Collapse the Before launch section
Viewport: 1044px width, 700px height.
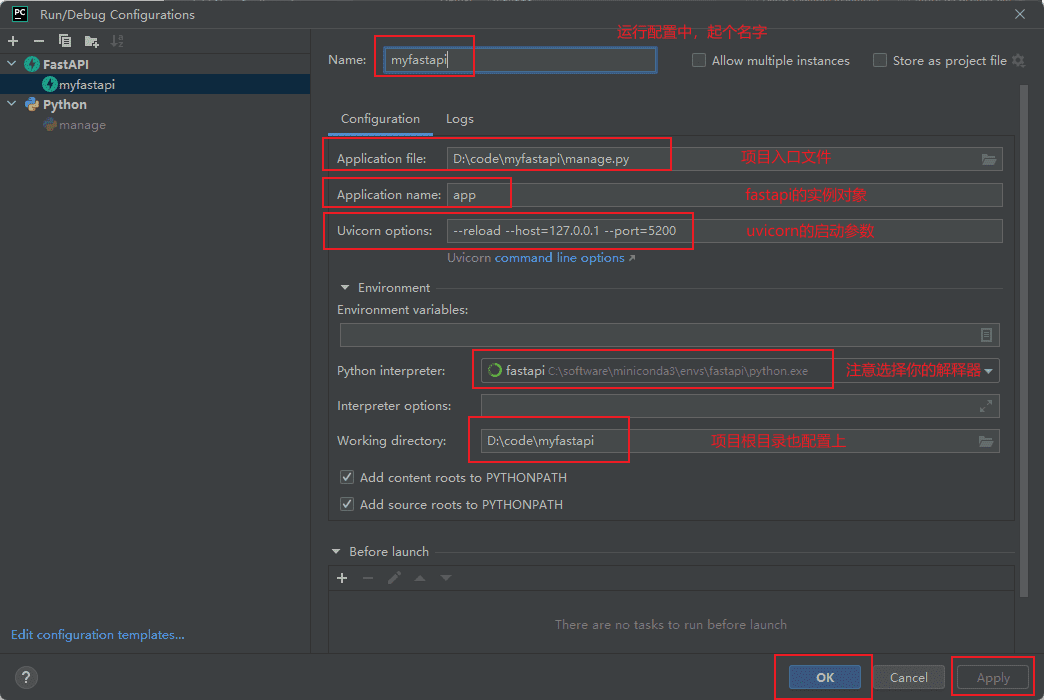[x=336, y=551]
